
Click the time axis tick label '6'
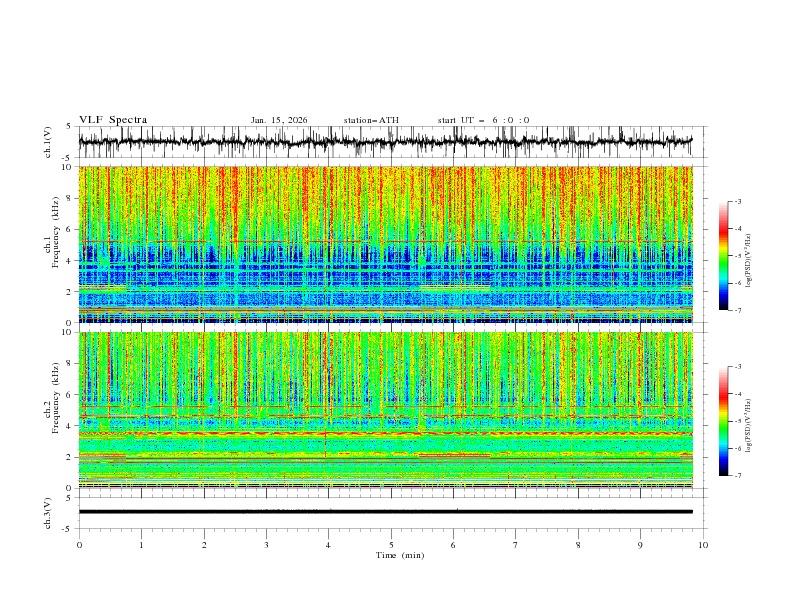453,545
